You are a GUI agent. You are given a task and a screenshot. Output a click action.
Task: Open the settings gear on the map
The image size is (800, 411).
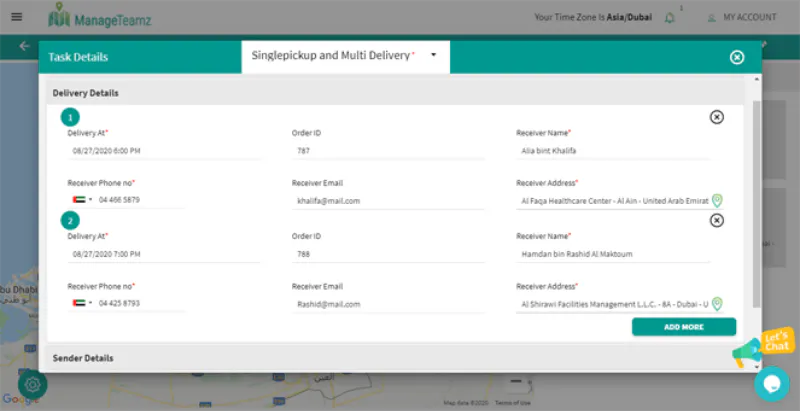pyautogui.click(x=33, y=384)
